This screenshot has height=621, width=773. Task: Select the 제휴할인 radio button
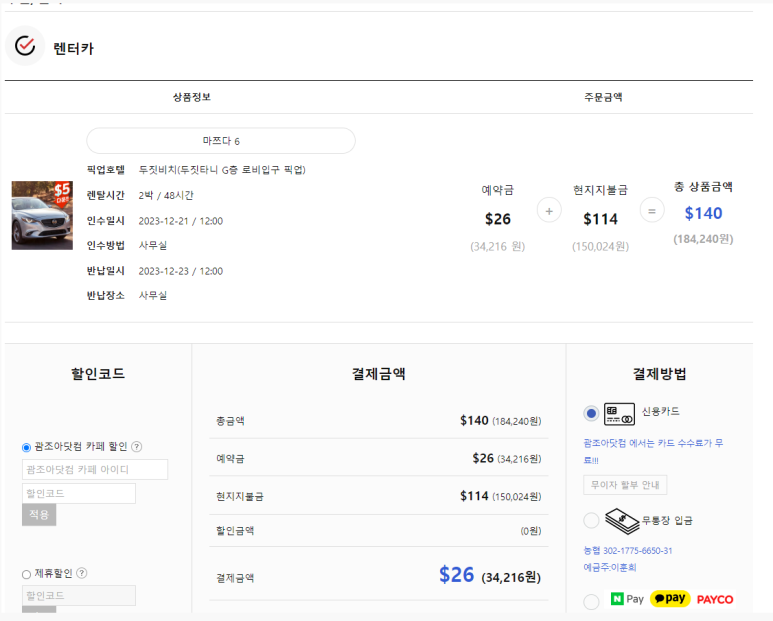click(x=27, y=574)
